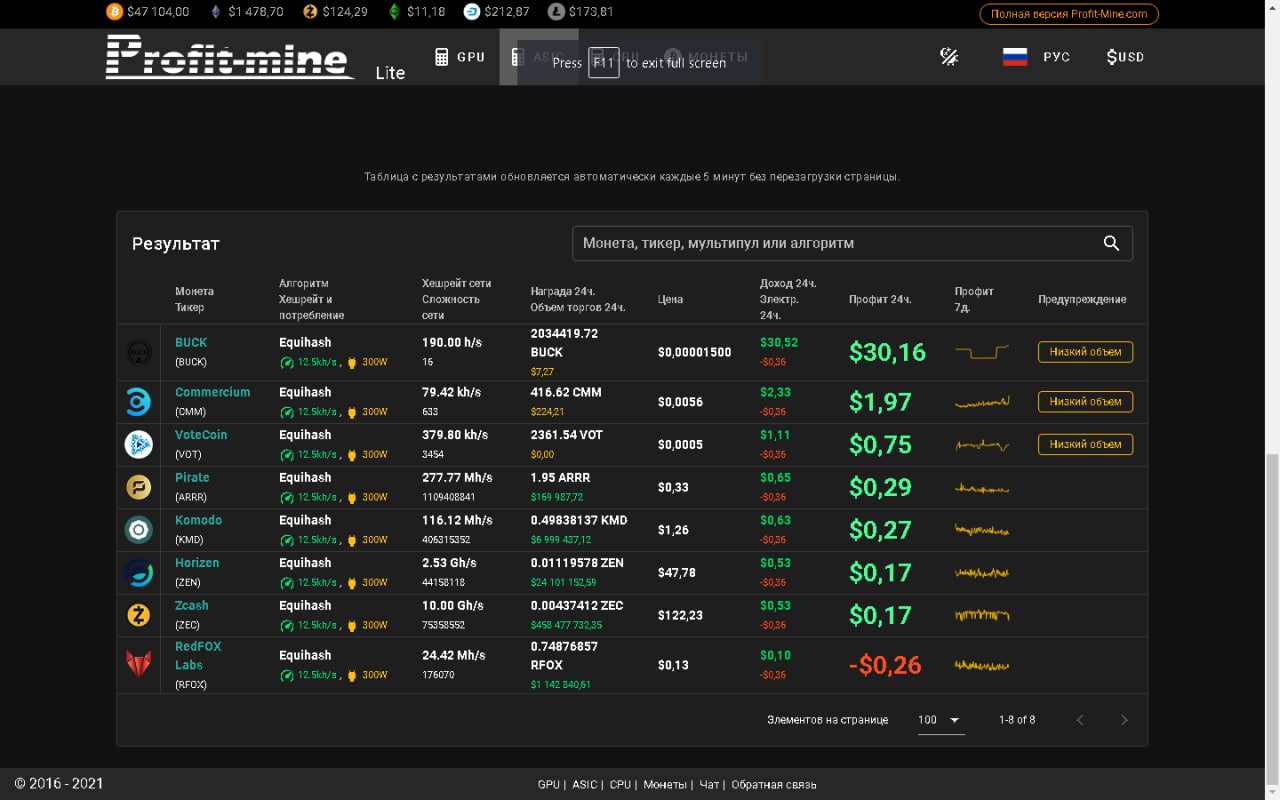The image size is (1280, 800).
Task: View the BUCK 7-day profit sparkline
Action: coord(982,352)
